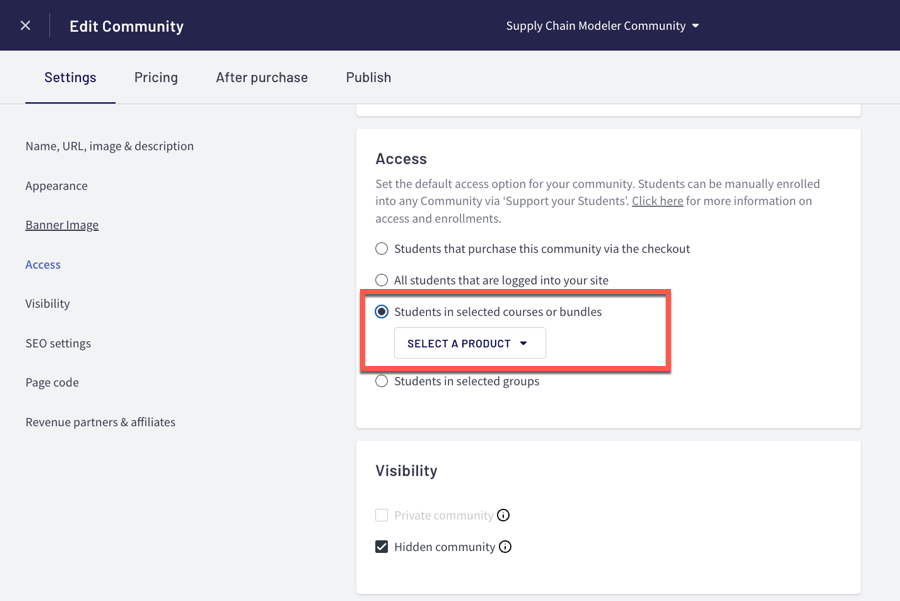The image size is (900, 601).
Task: Switch to the Pricing tab
Action: click(x=156, y=77)
